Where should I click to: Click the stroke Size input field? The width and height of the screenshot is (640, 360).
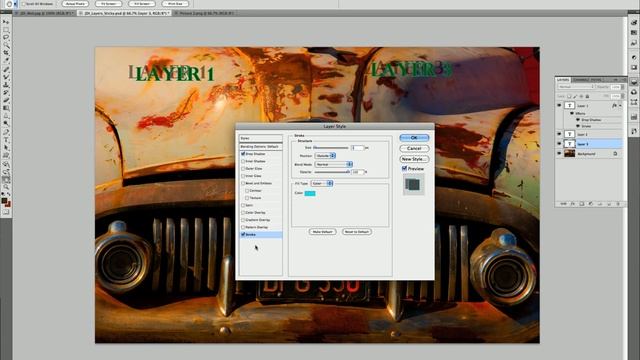click(x=357, y=148)
